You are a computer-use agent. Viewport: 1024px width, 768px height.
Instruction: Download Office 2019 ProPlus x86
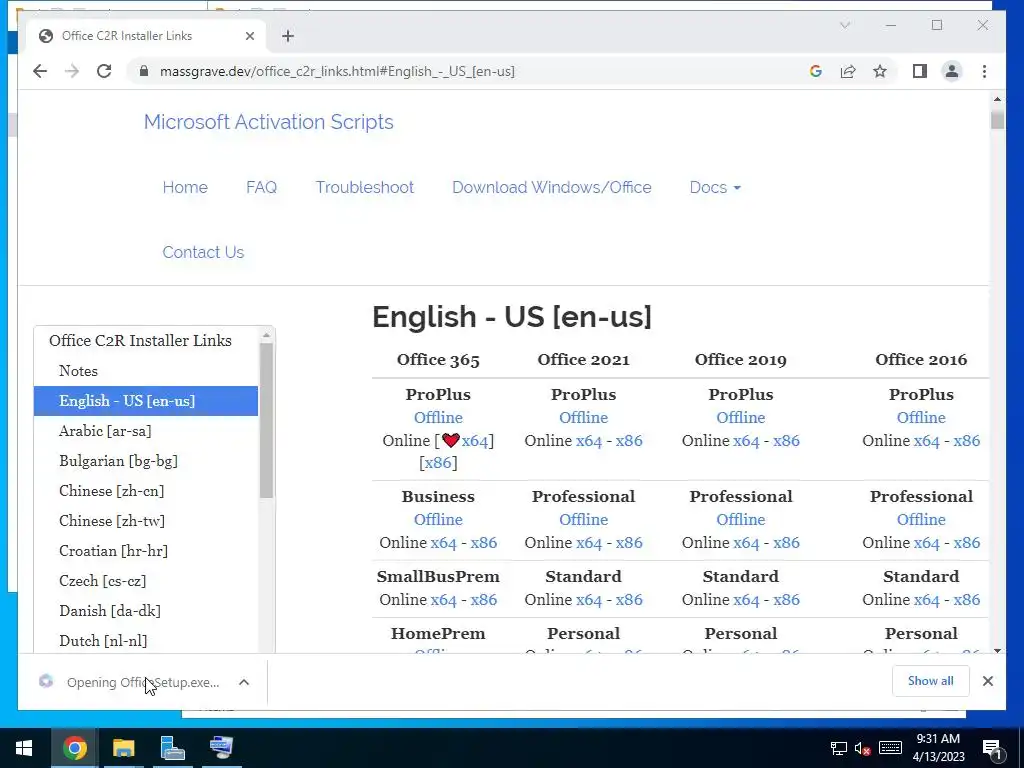click(x=786, y=441)
